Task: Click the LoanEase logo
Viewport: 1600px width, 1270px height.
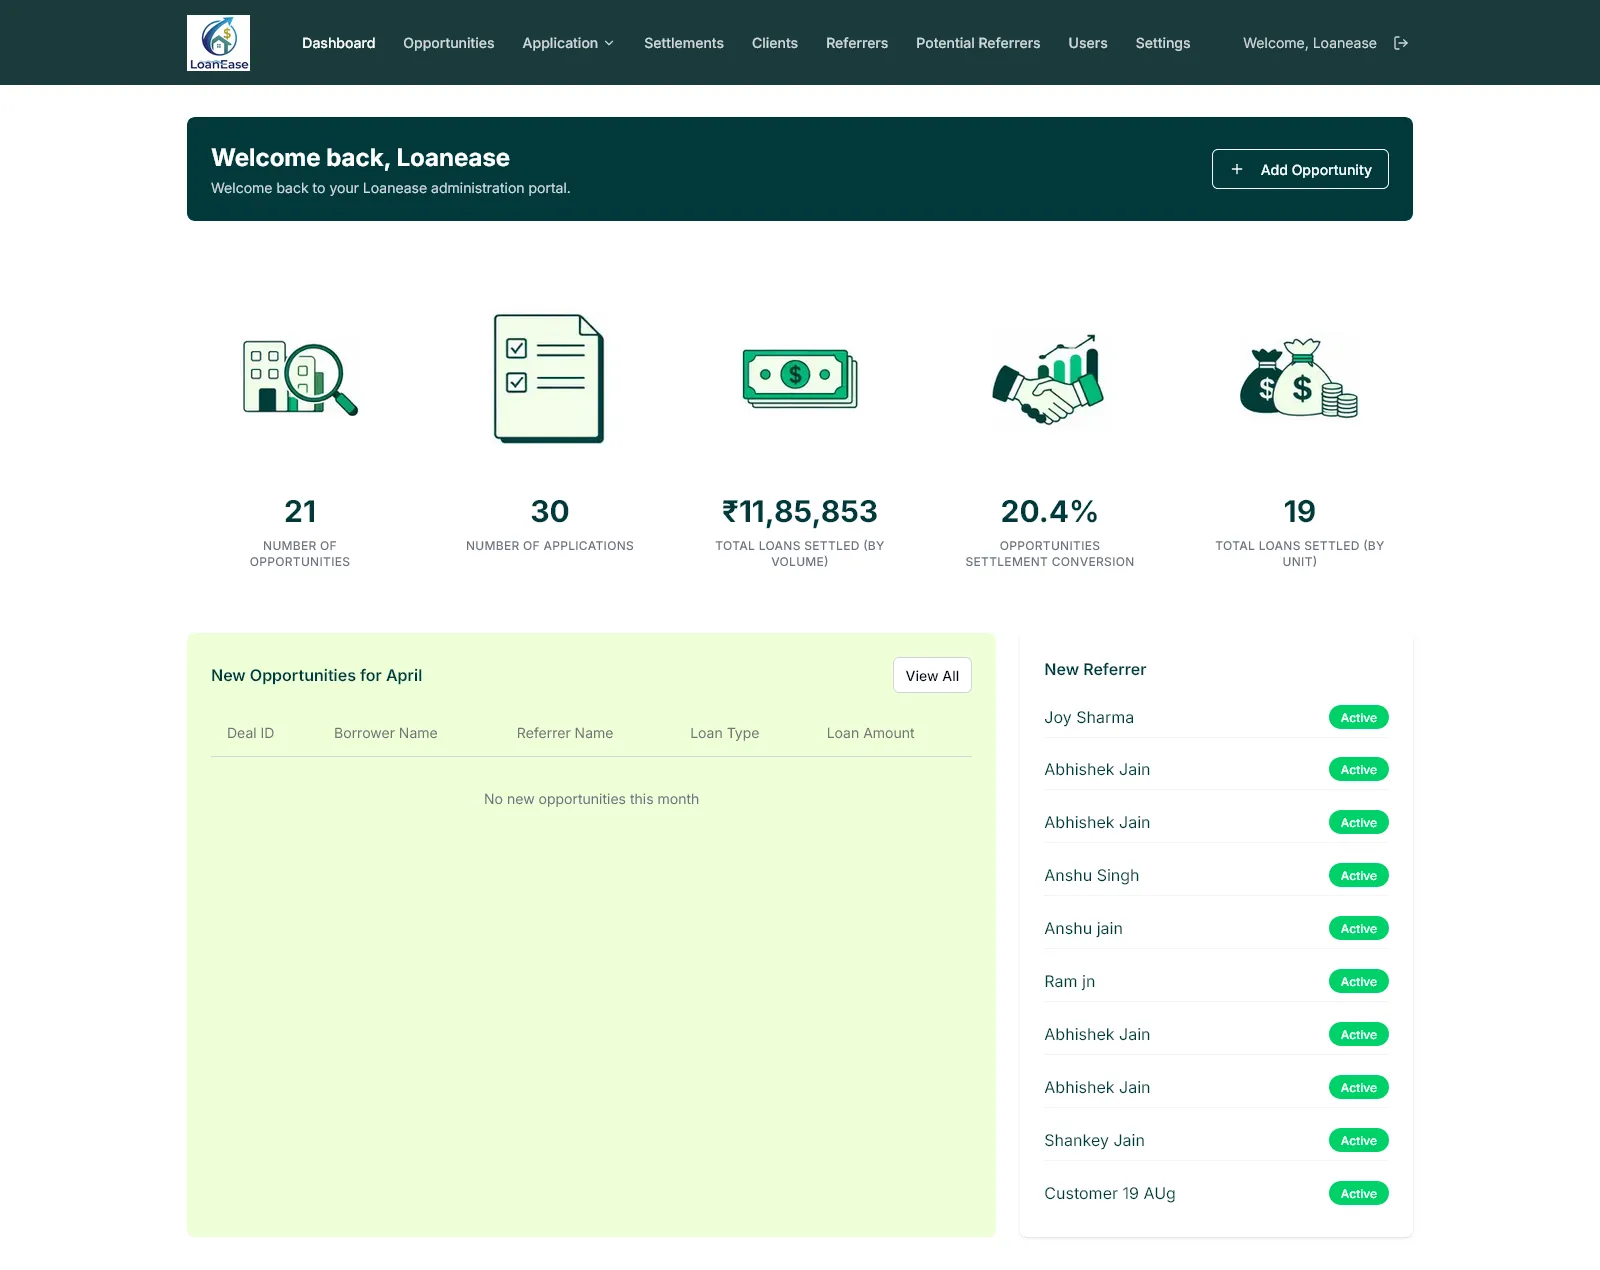Action: click(218, 42)
